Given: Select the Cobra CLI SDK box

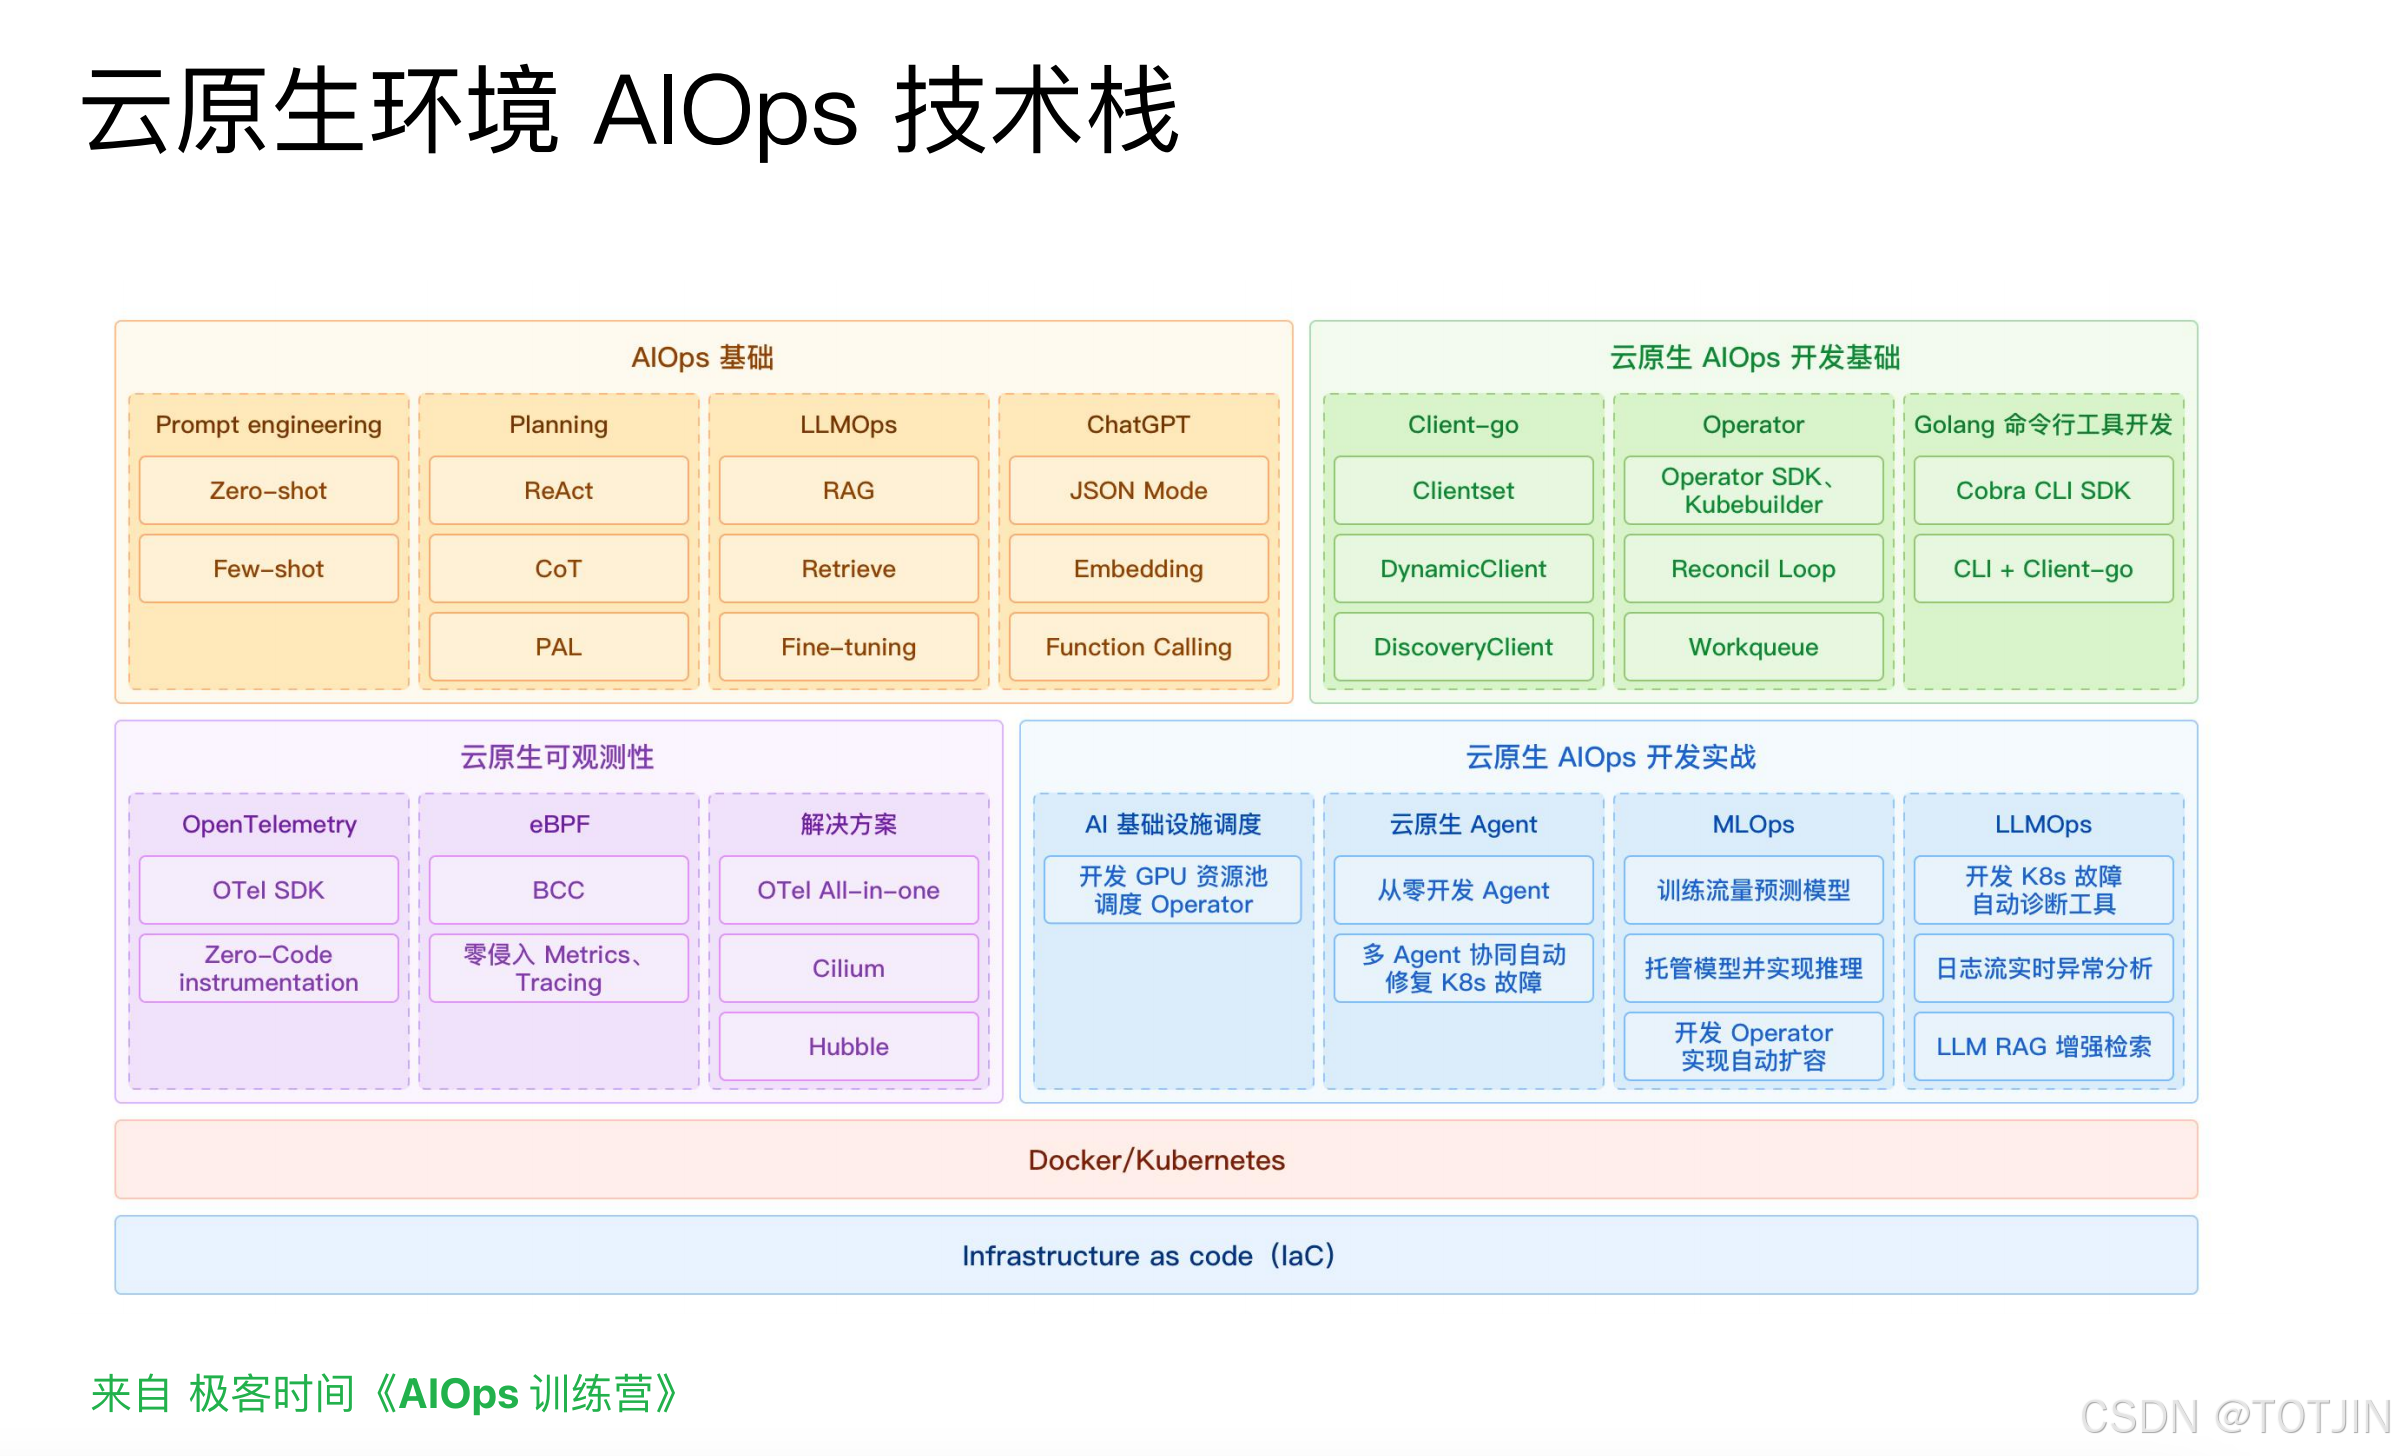Looking at the screenshot, I should pos(2043,490).
